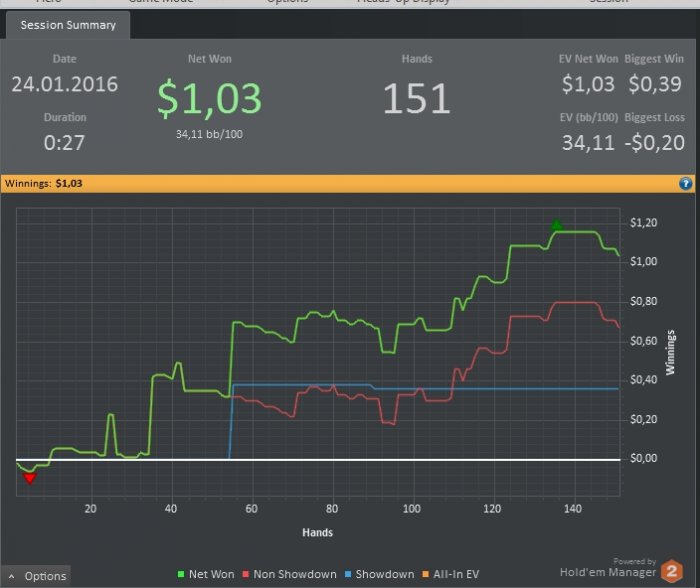This screenshot has width=700, height=588.
Task: Click the EV (bb/100) value 34,11
Action: coord(588,143)
